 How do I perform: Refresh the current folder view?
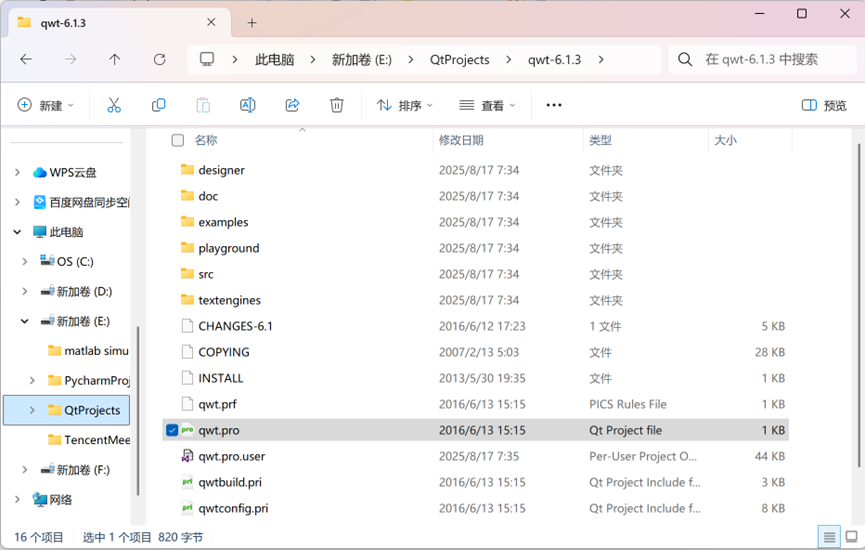click(159, 59)
